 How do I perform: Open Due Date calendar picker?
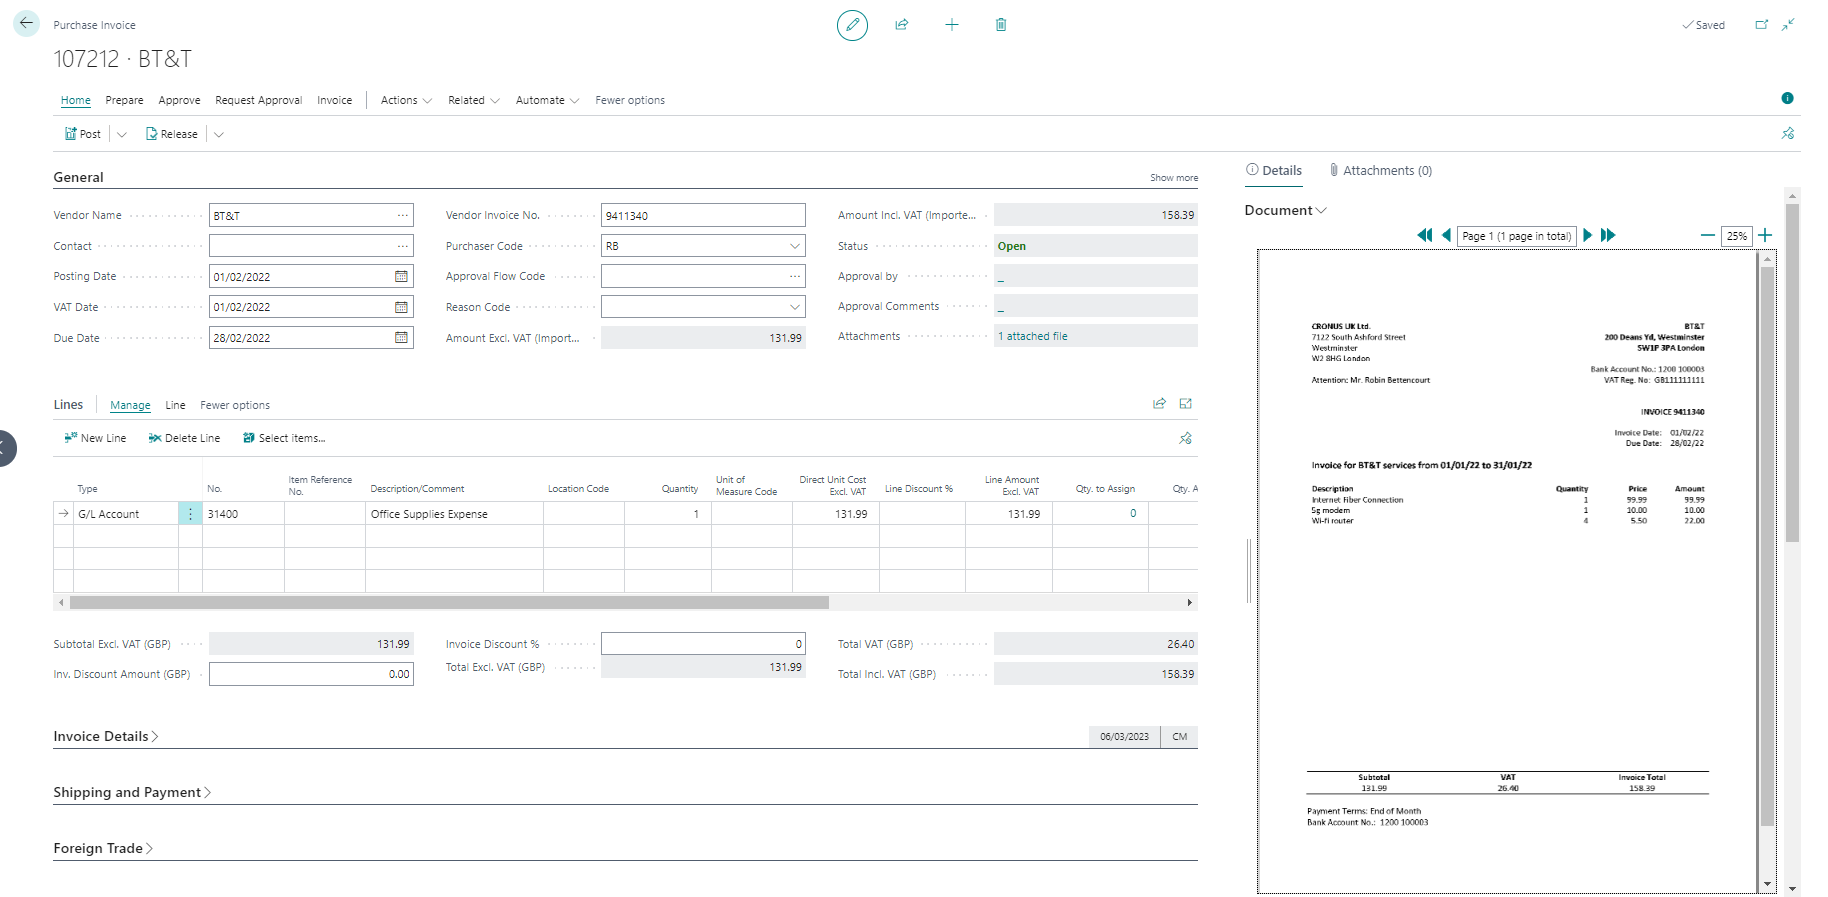401,338
